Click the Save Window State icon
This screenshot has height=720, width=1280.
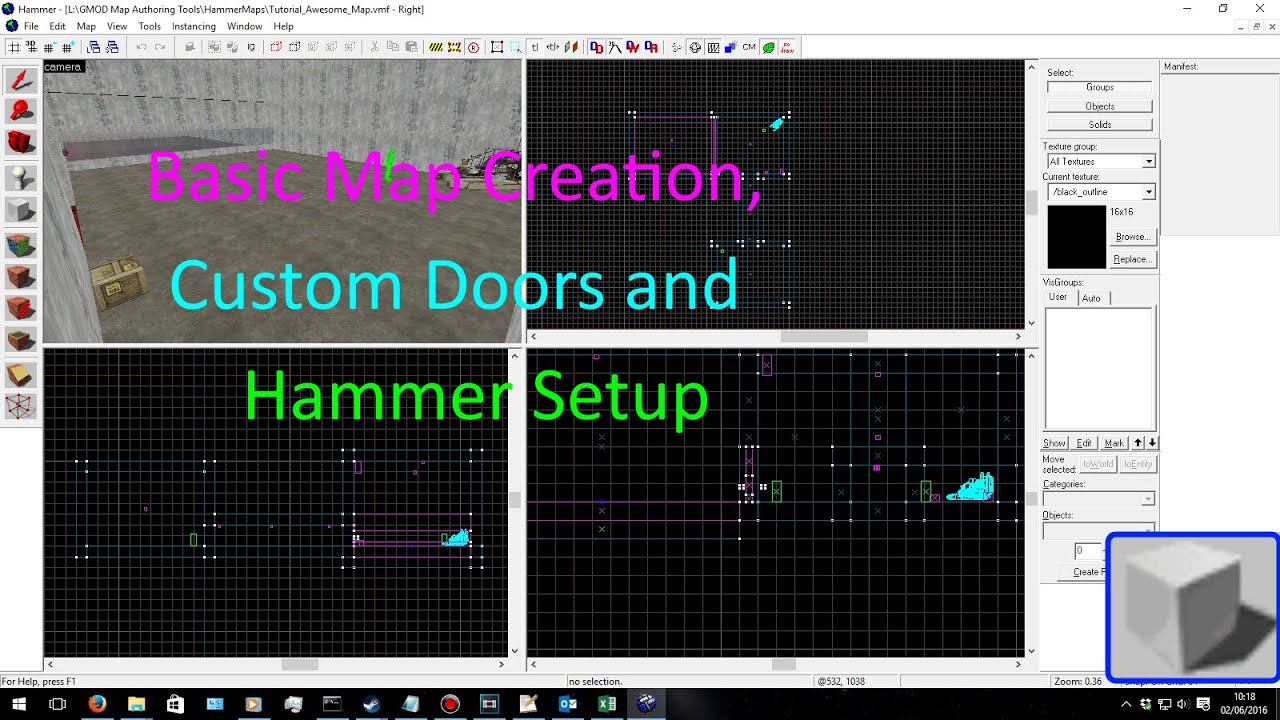tap(112, 47)
